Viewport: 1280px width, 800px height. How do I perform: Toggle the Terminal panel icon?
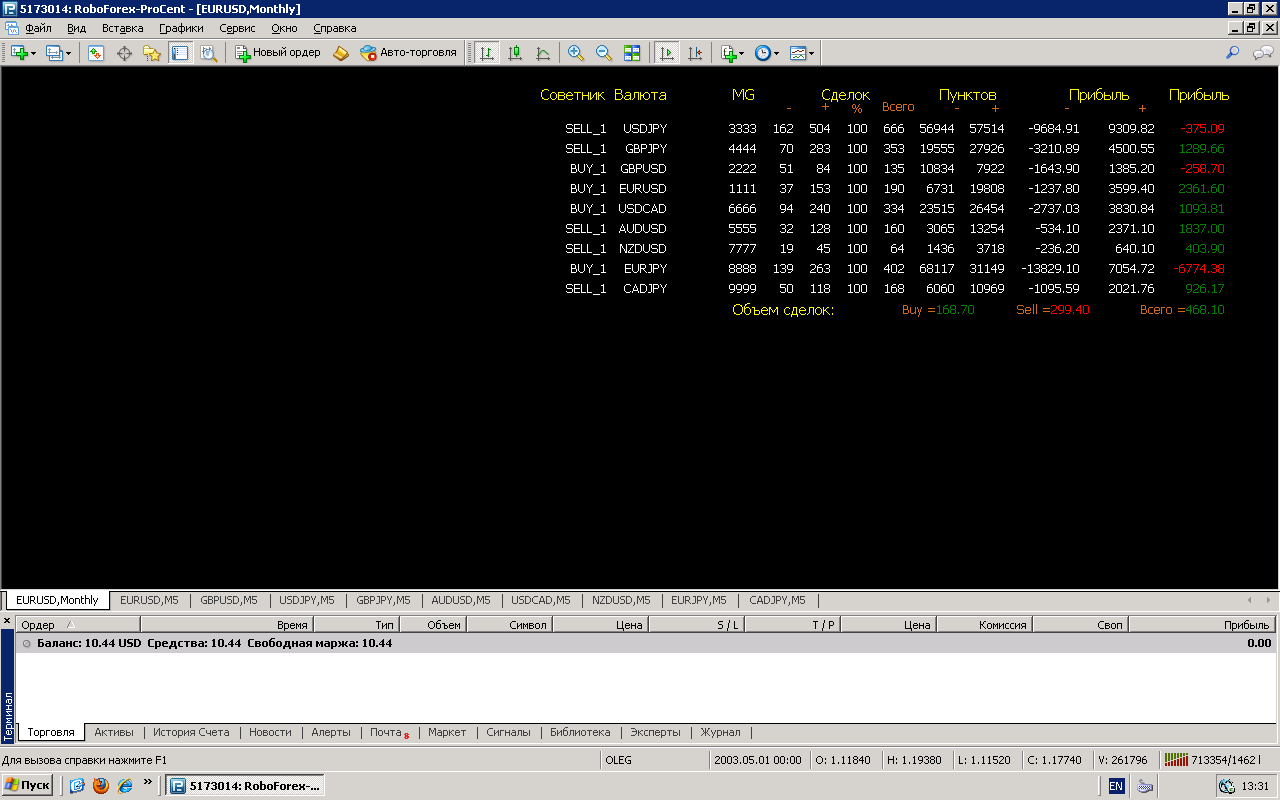(x=180, y=53)
